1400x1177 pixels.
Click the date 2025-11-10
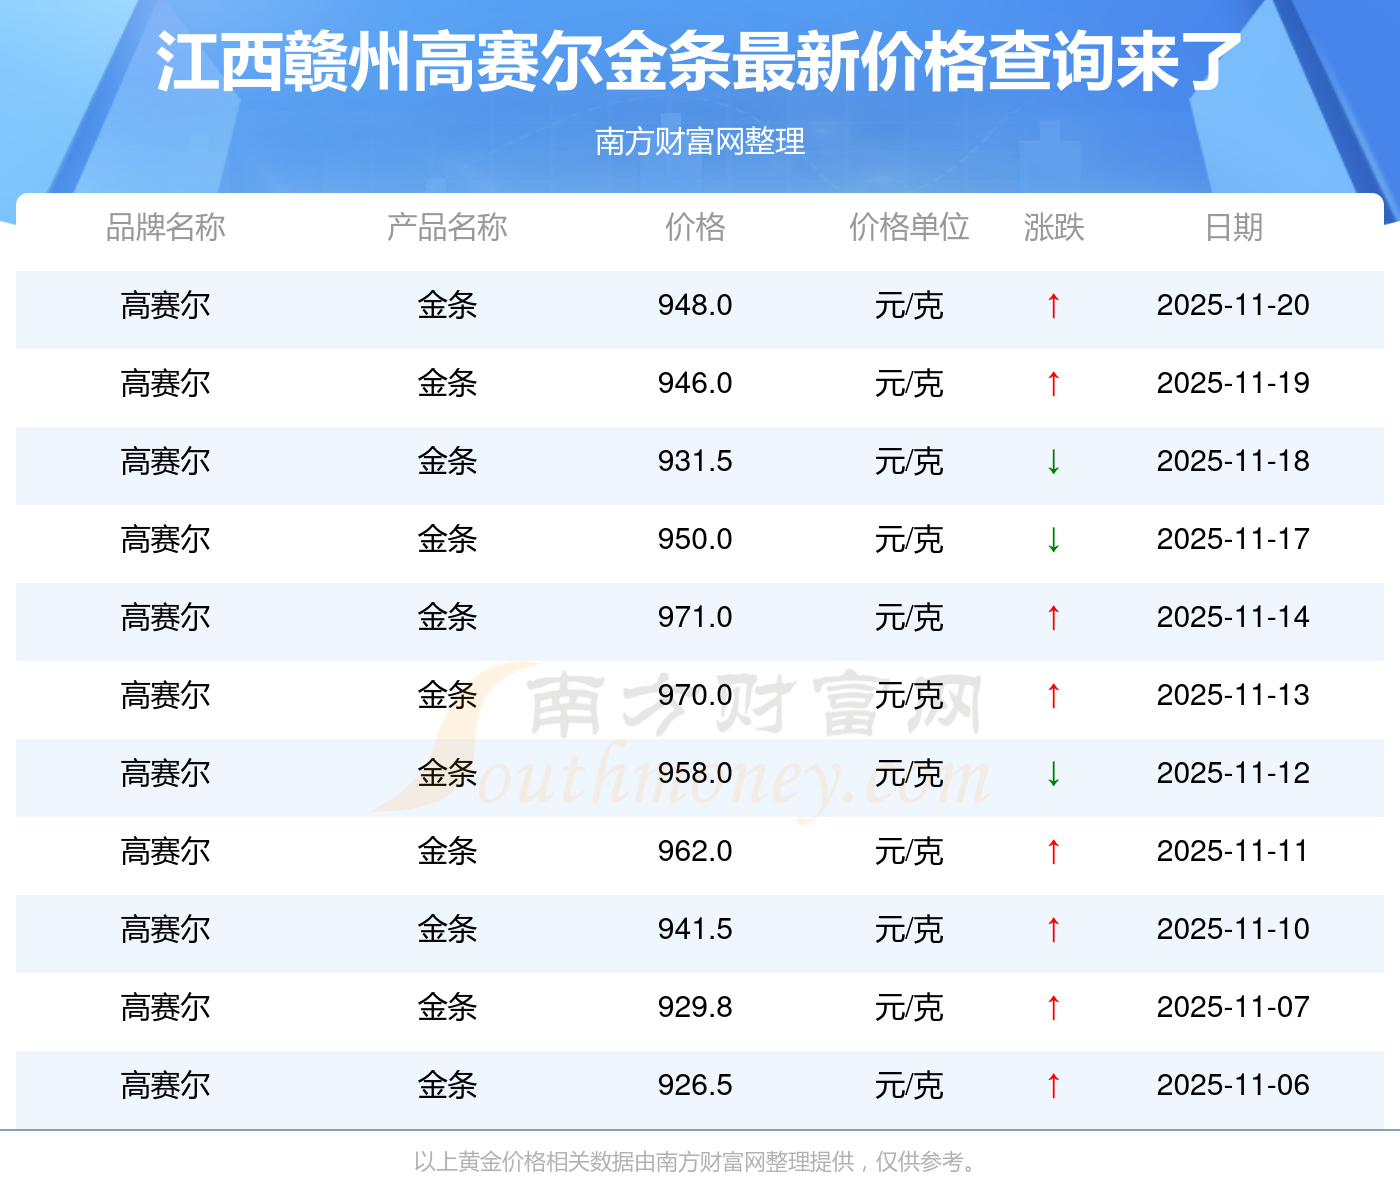click(x=1233, y=929)
